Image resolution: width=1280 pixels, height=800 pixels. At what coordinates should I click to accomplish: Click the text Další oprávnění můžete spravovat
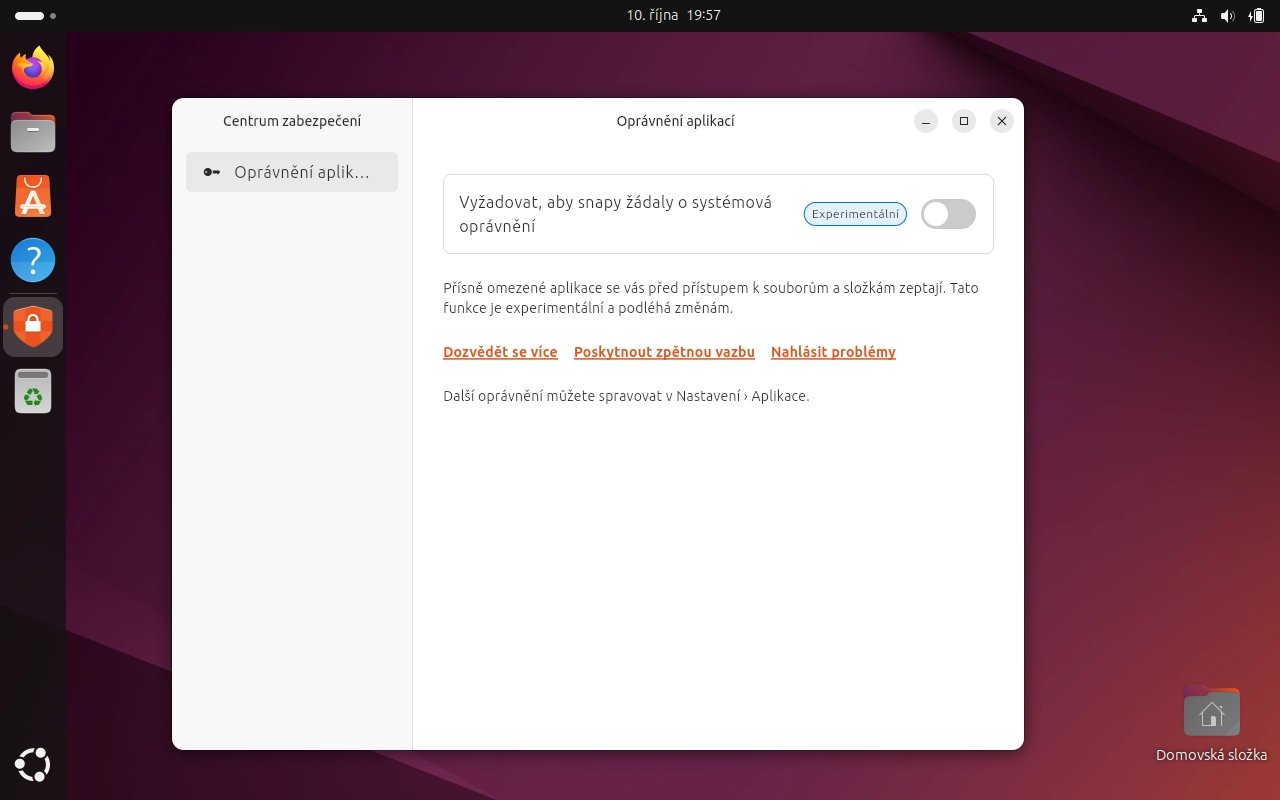(626, 396)
